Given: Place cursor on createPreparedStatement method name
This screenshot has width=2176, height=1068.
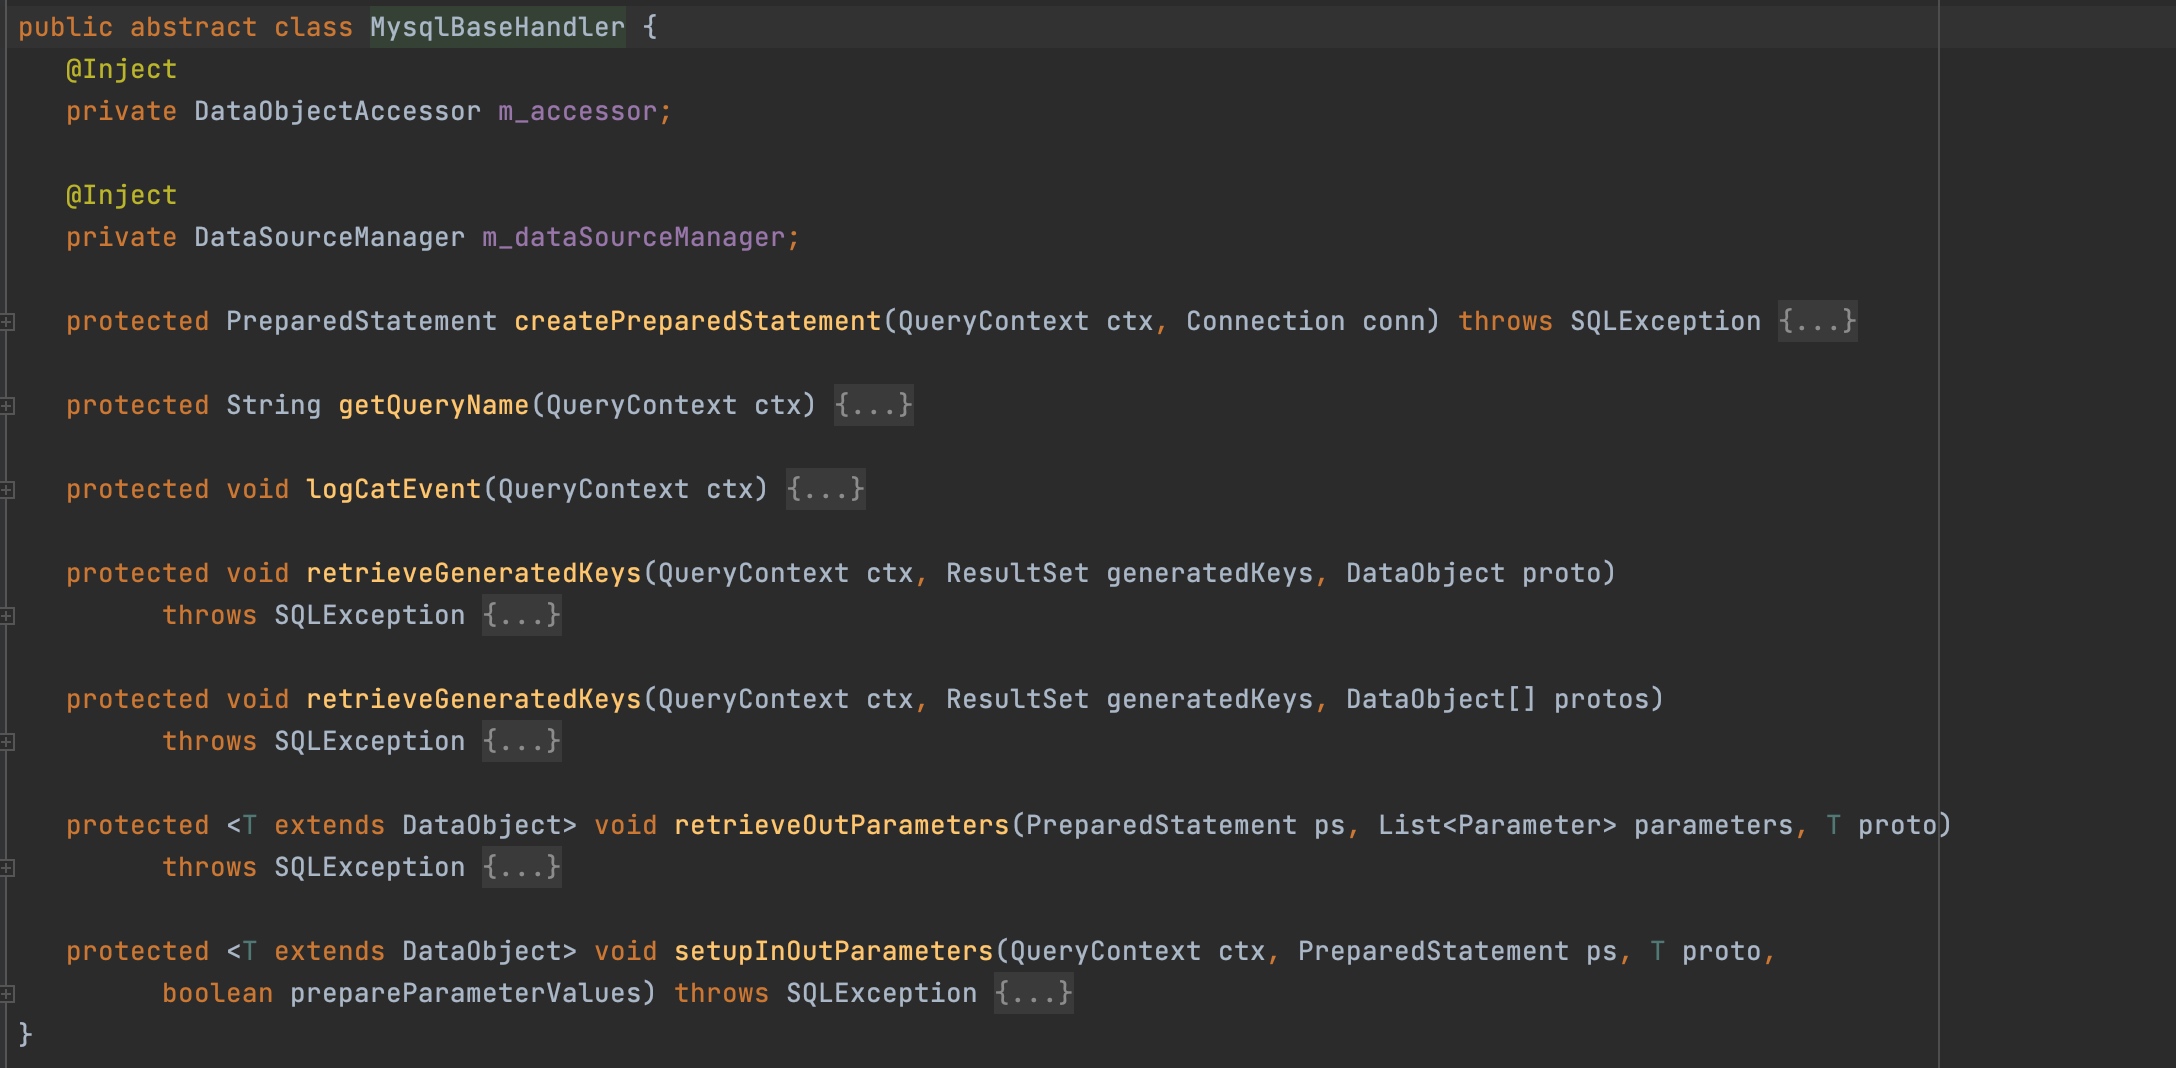Looking at the screenshot, I should 697,322.
